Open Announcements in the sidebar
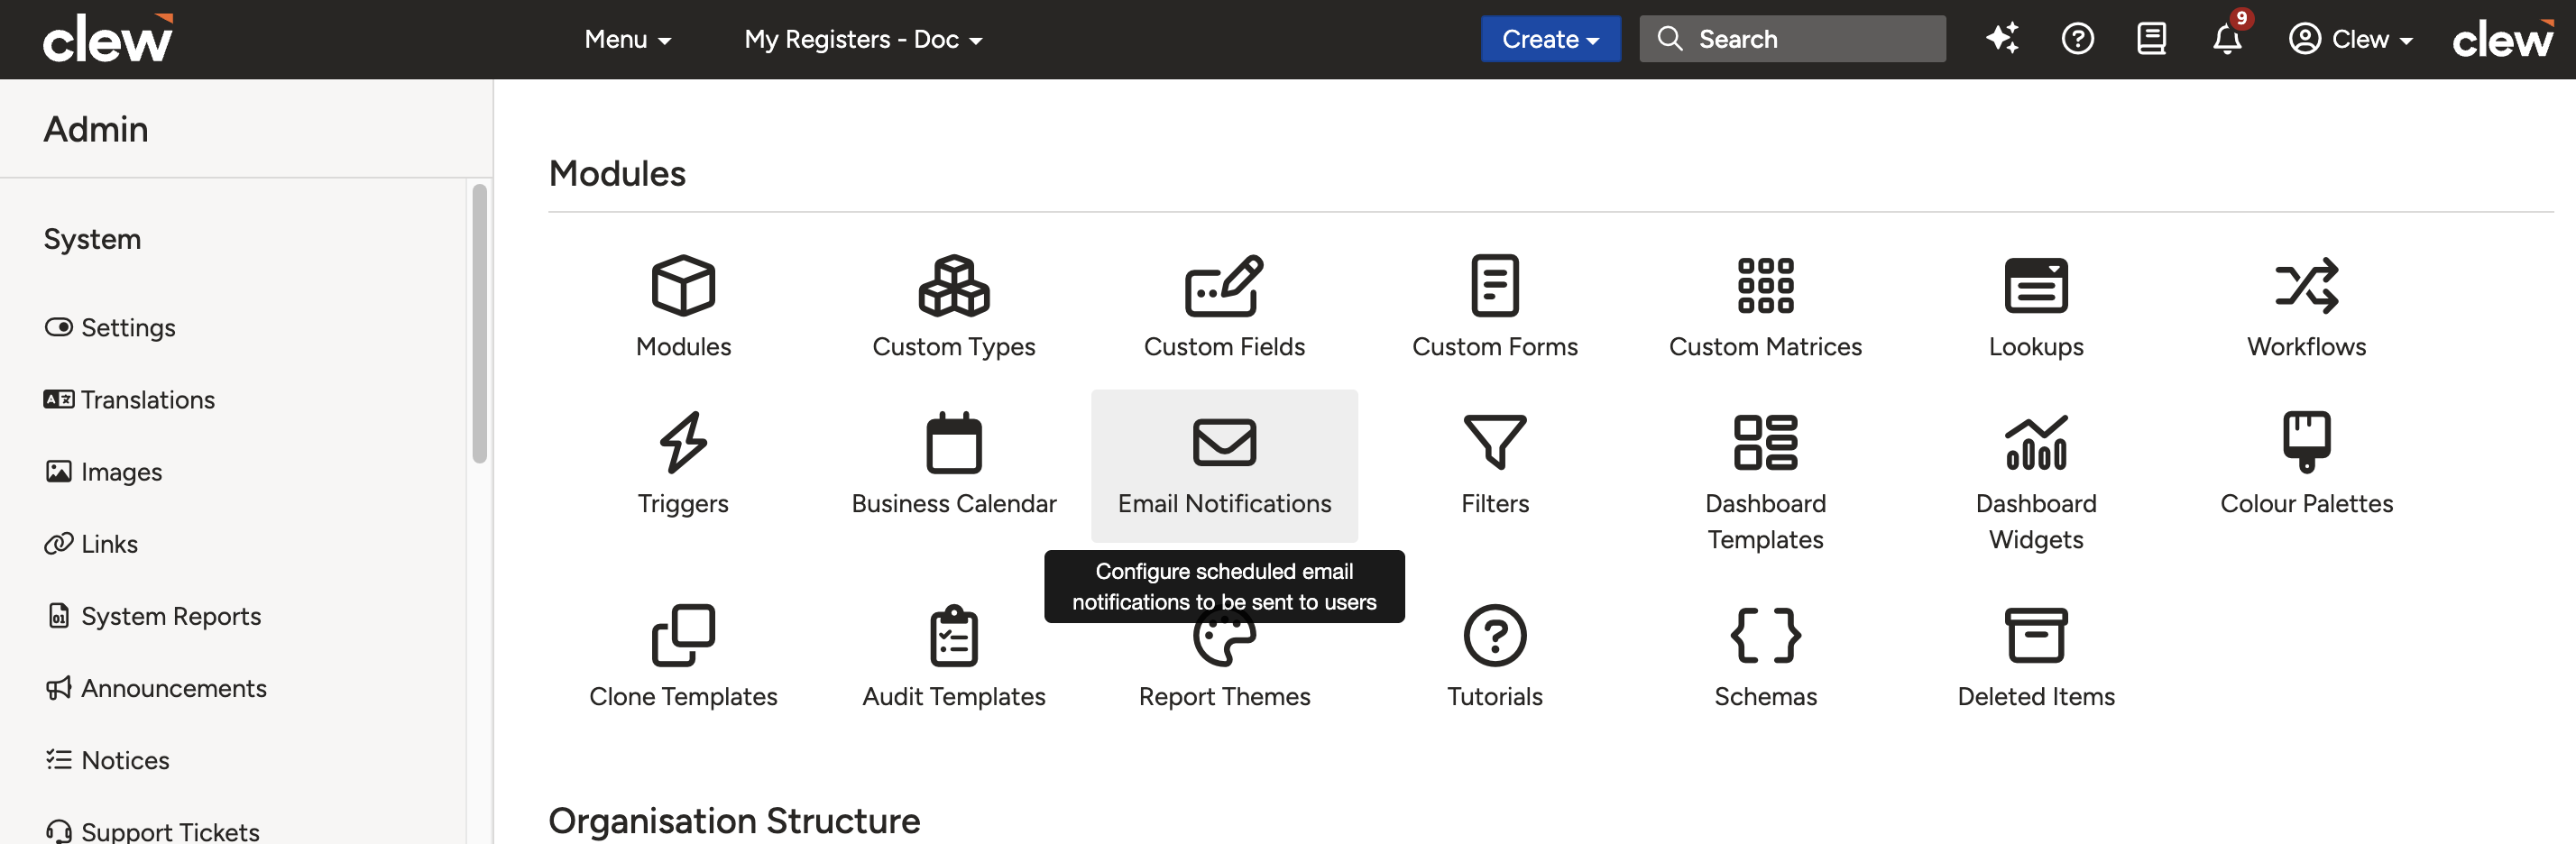This screenshot has height=844, width=2576. click(x=156, y=687)
